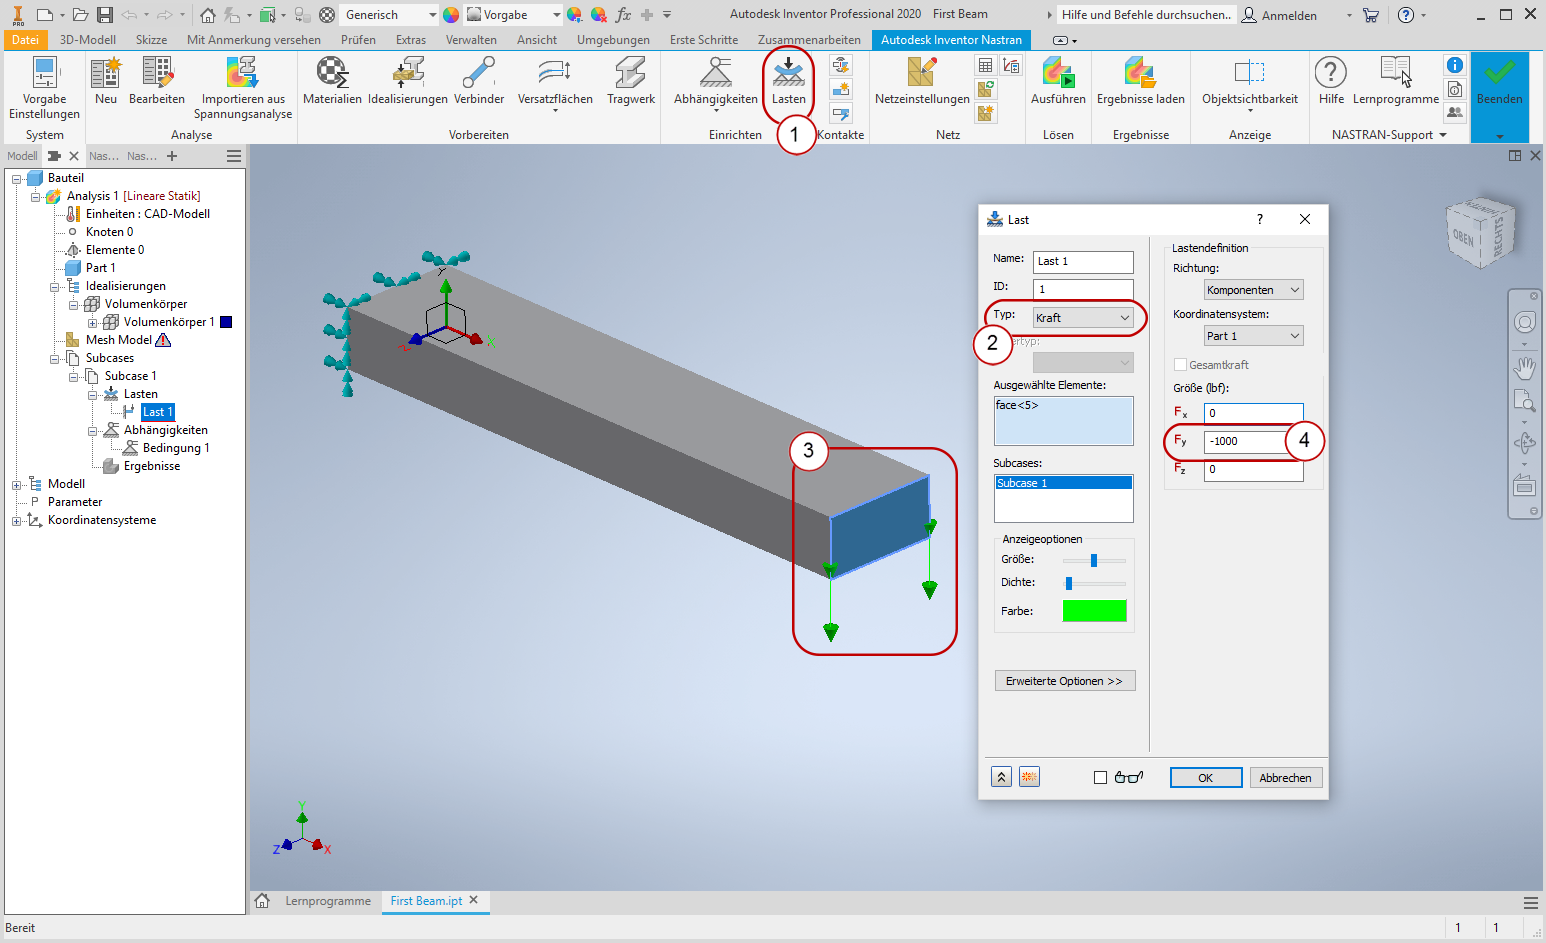The height and width of the screenshot is (943, 1546).
Task: Click the shopping cart icon
Action: point(1371,15)
